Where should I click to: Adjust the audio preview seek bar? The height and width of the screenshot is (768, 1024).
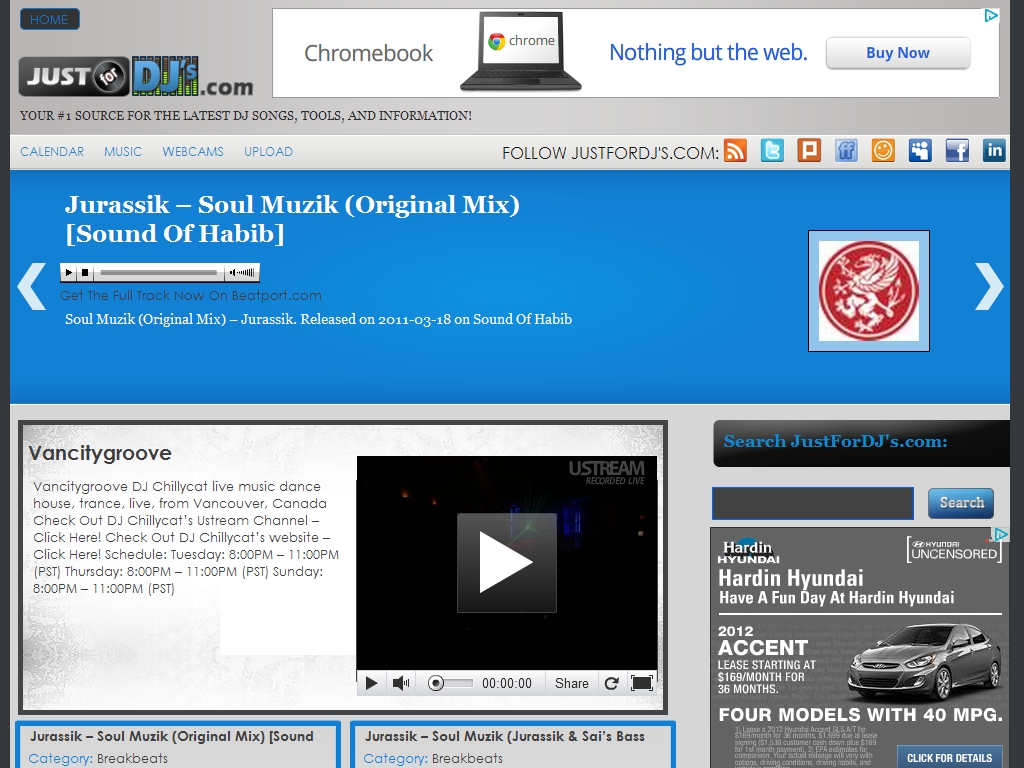159,272
